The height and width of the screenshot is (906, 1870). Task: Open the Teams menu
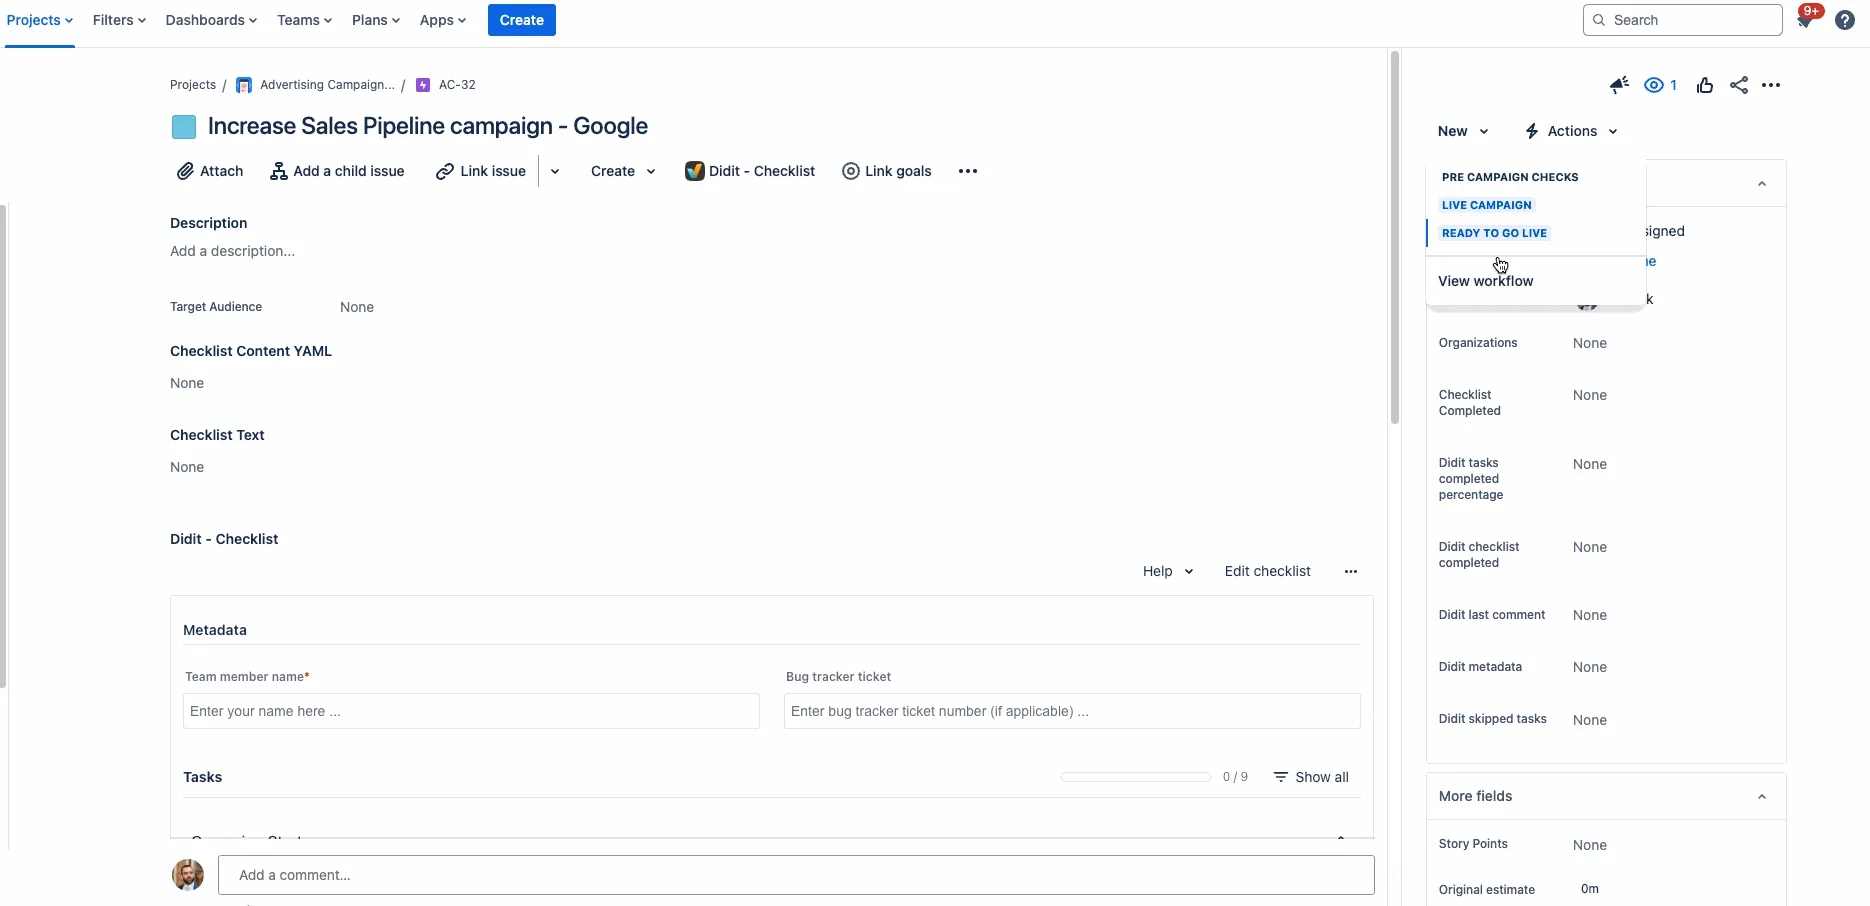[x=304, y=20]
